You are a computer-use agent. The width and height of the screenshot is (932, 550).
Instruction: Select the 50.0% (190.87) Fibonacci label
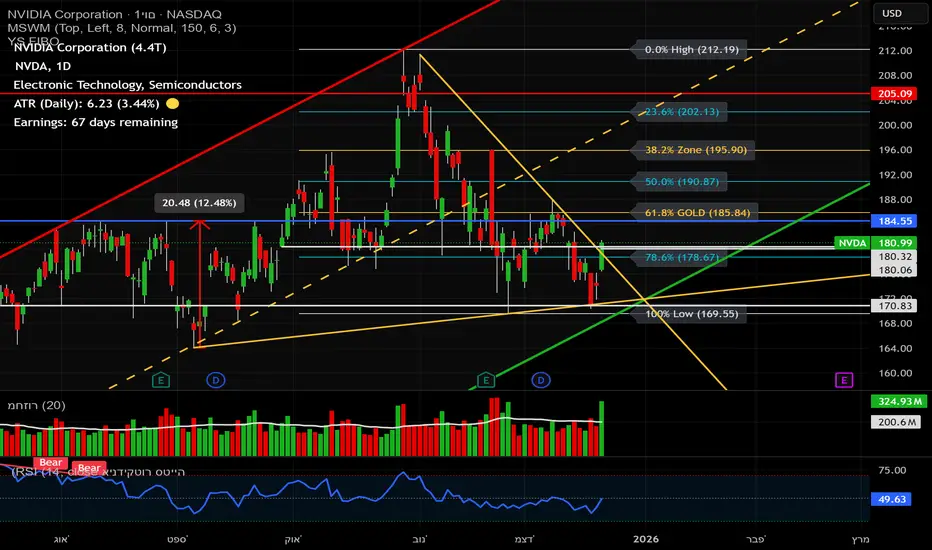click(681, 181)
